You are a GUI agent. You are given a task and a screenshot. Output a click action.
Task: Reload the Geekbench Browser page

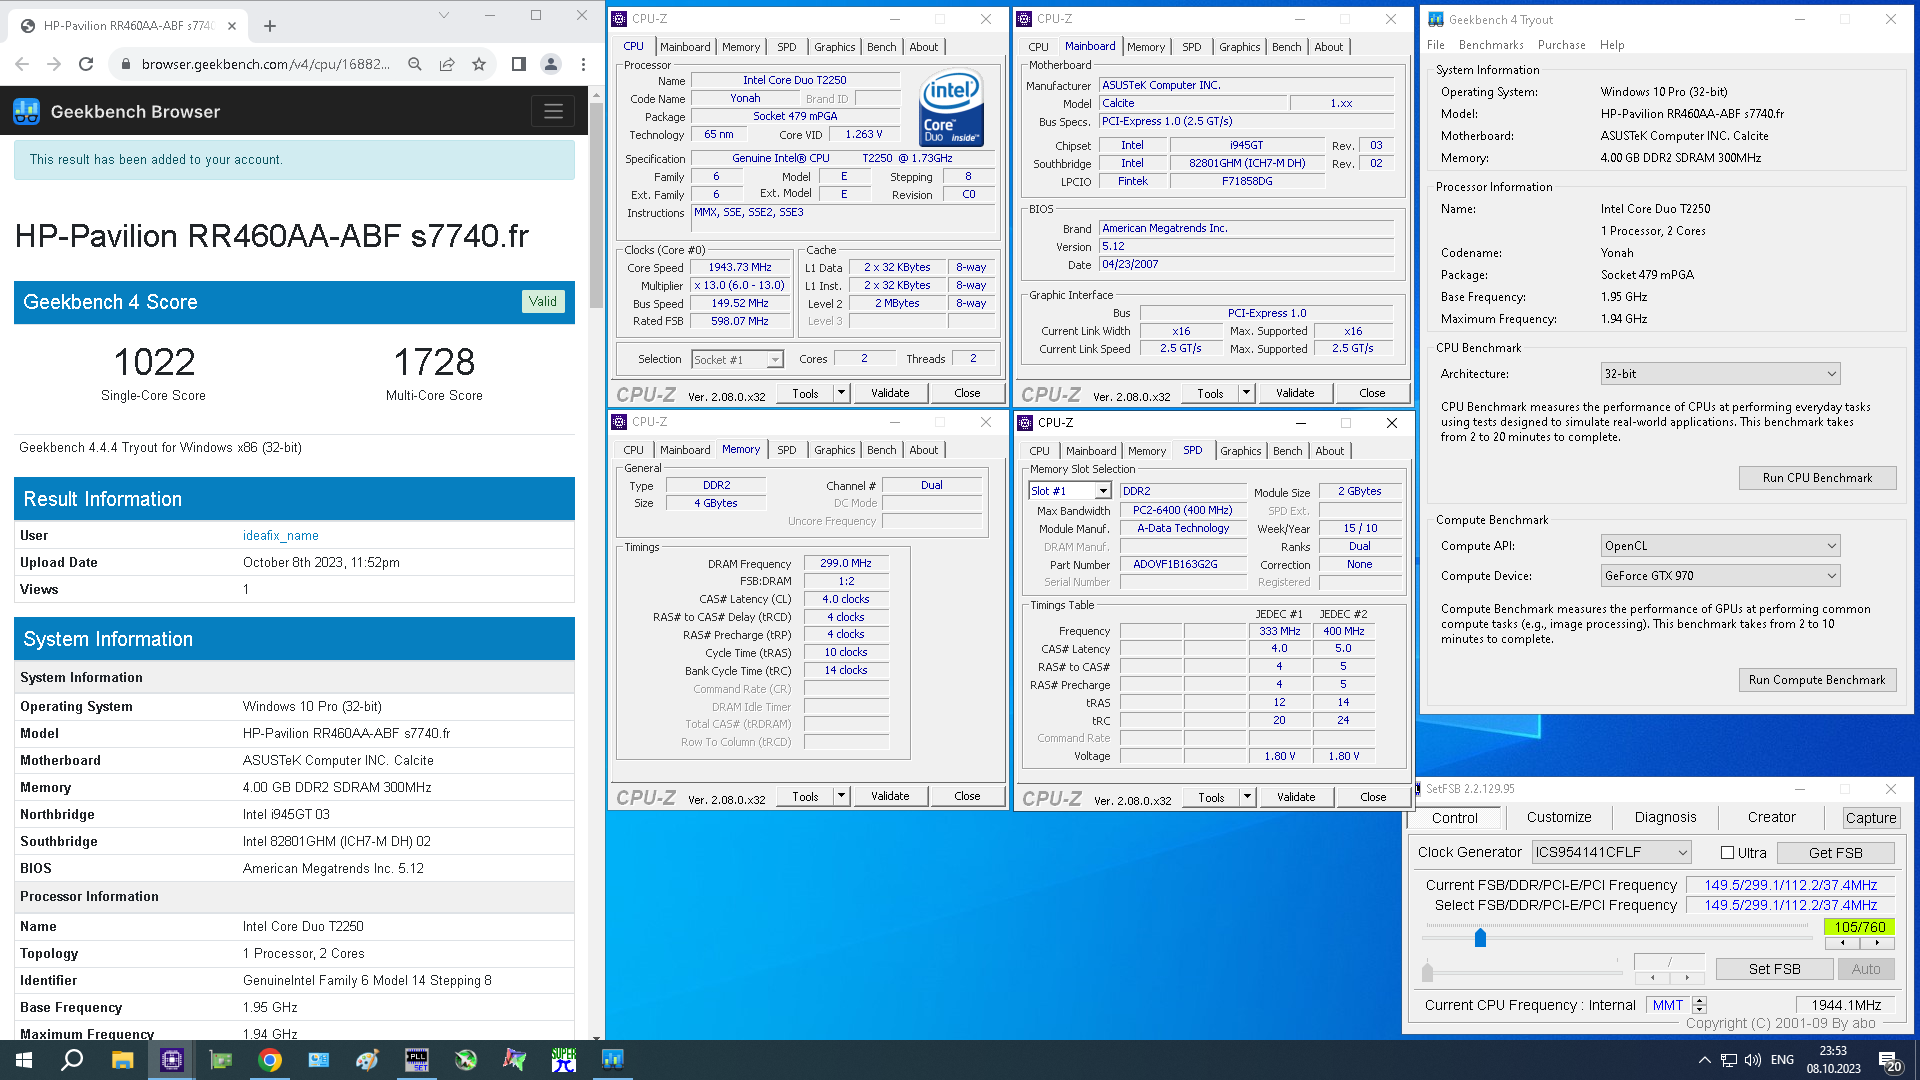86,64
